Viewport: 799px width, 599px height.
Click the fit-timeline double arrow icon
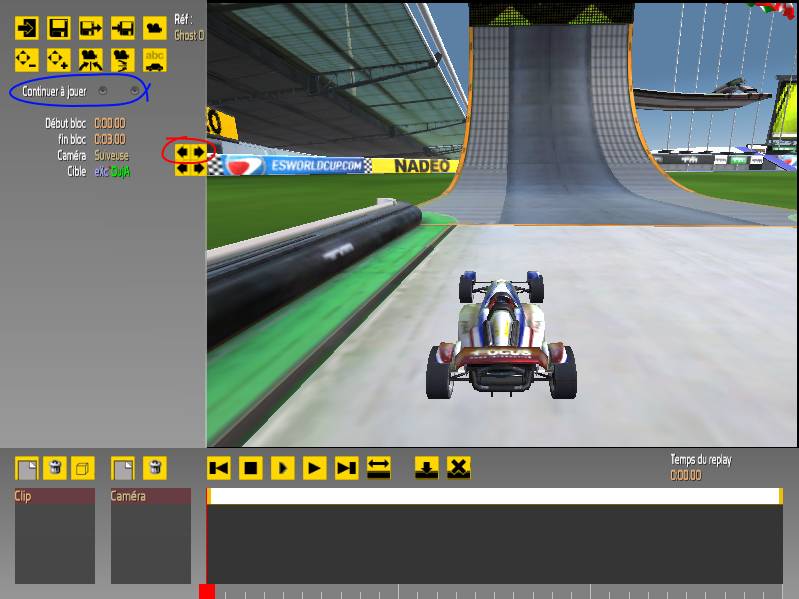coord(379,468)
